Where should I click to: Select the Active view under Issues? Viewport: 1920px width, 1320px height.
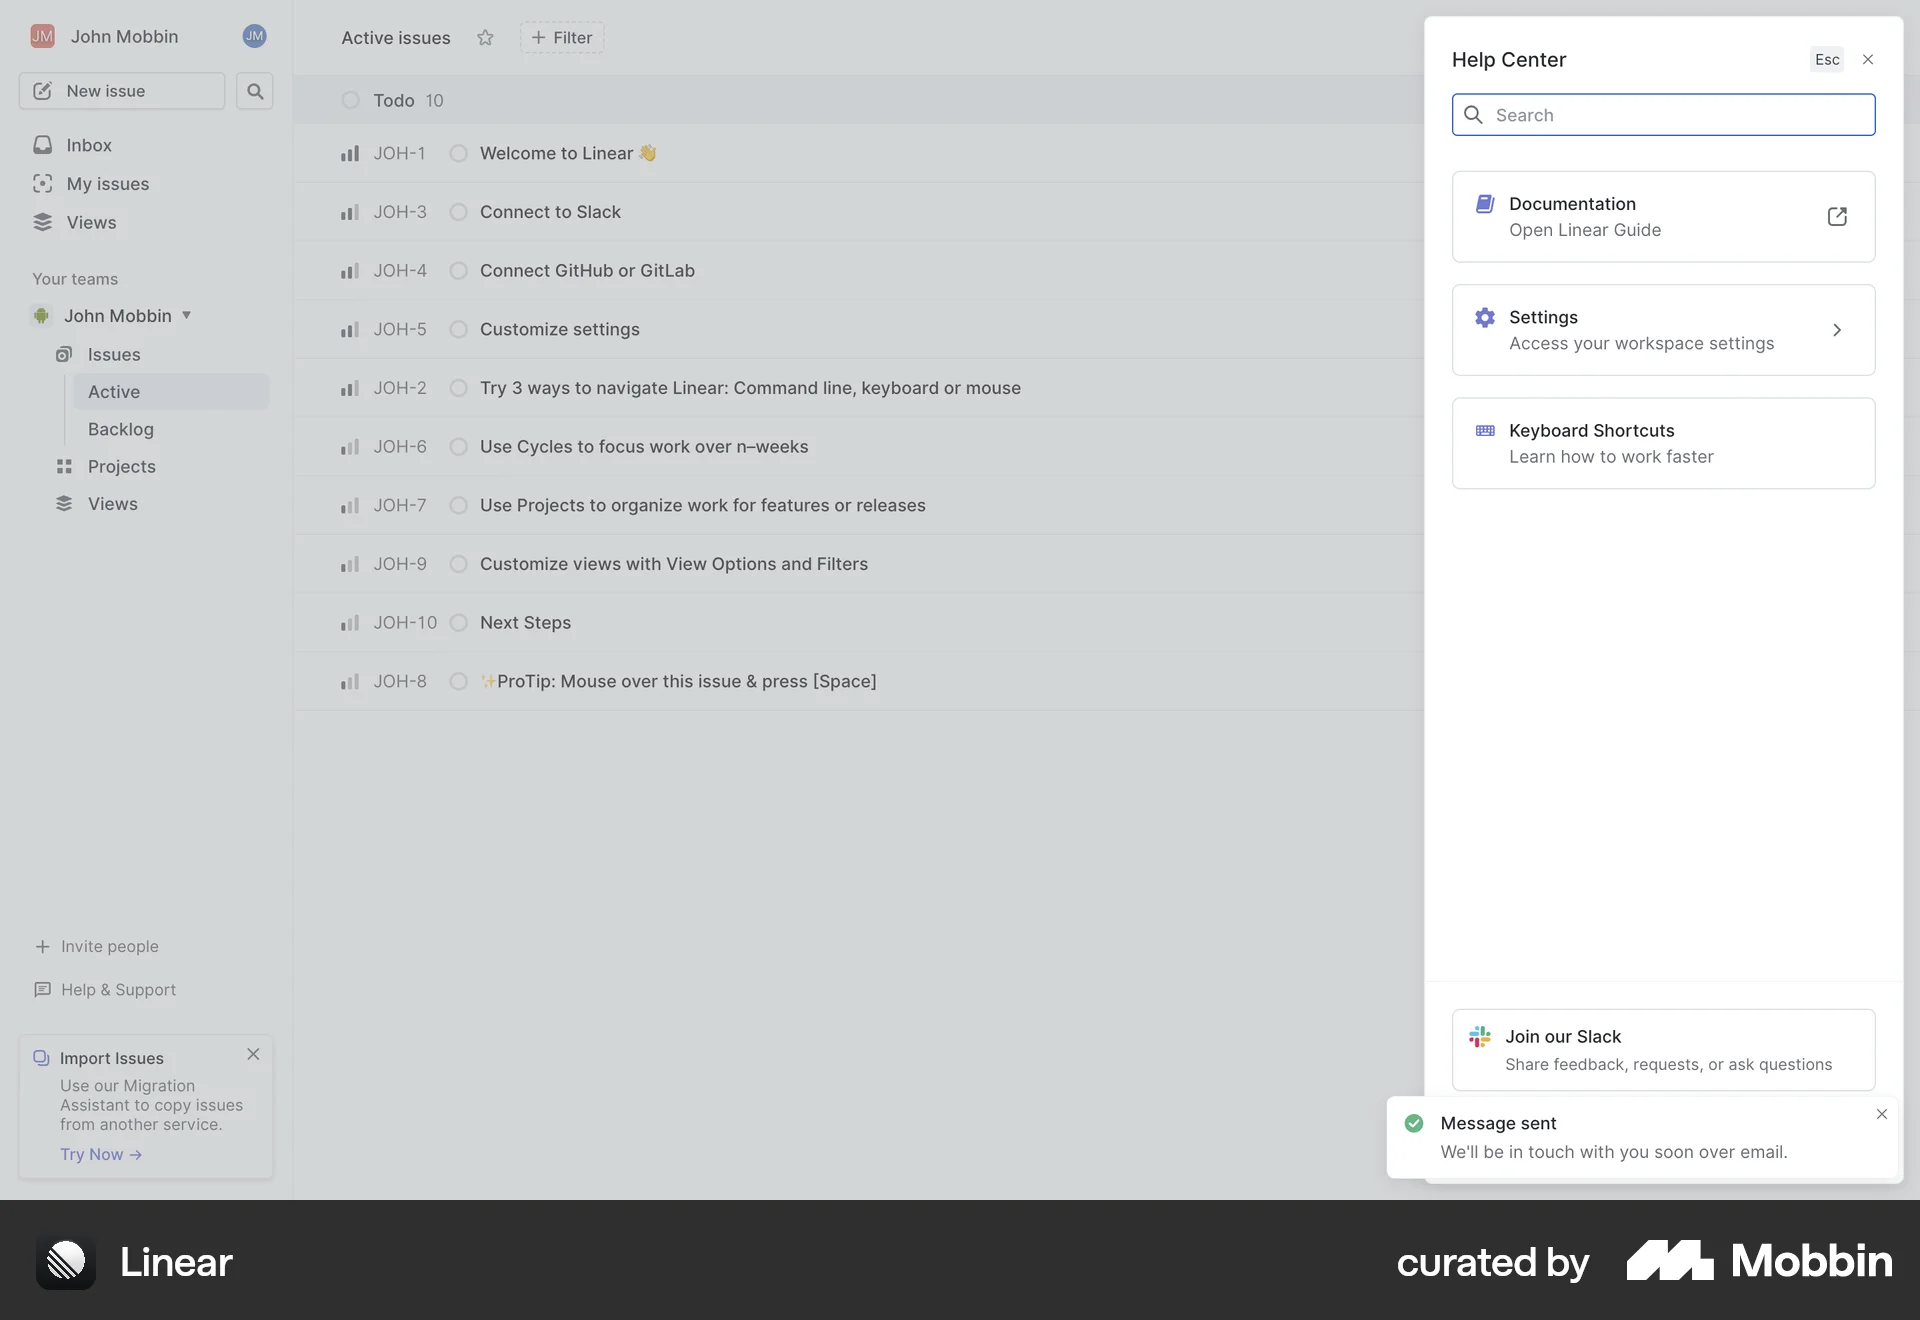[112, 391]
